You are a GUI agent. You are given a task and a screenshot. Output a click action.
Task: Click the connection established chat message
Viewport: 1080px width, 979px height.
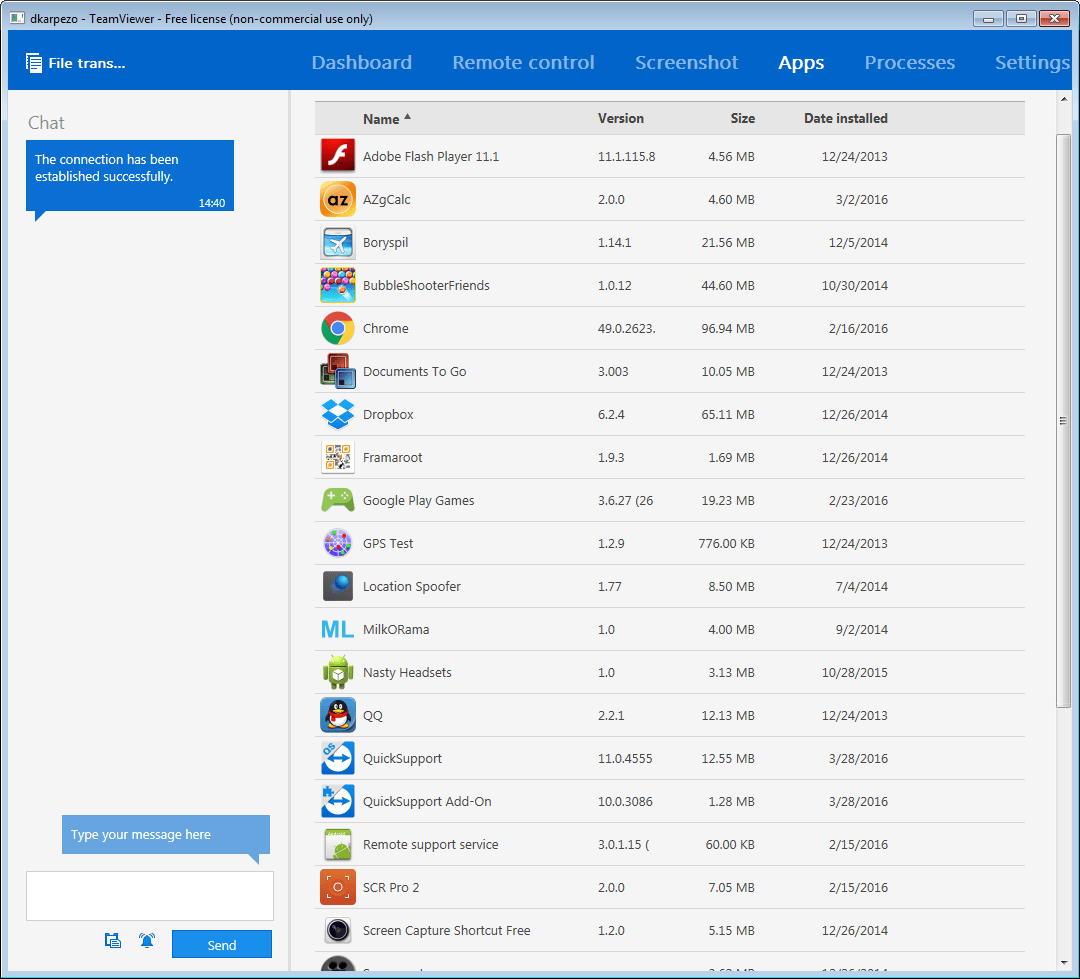pyautogui.click(x=130, y=175)
